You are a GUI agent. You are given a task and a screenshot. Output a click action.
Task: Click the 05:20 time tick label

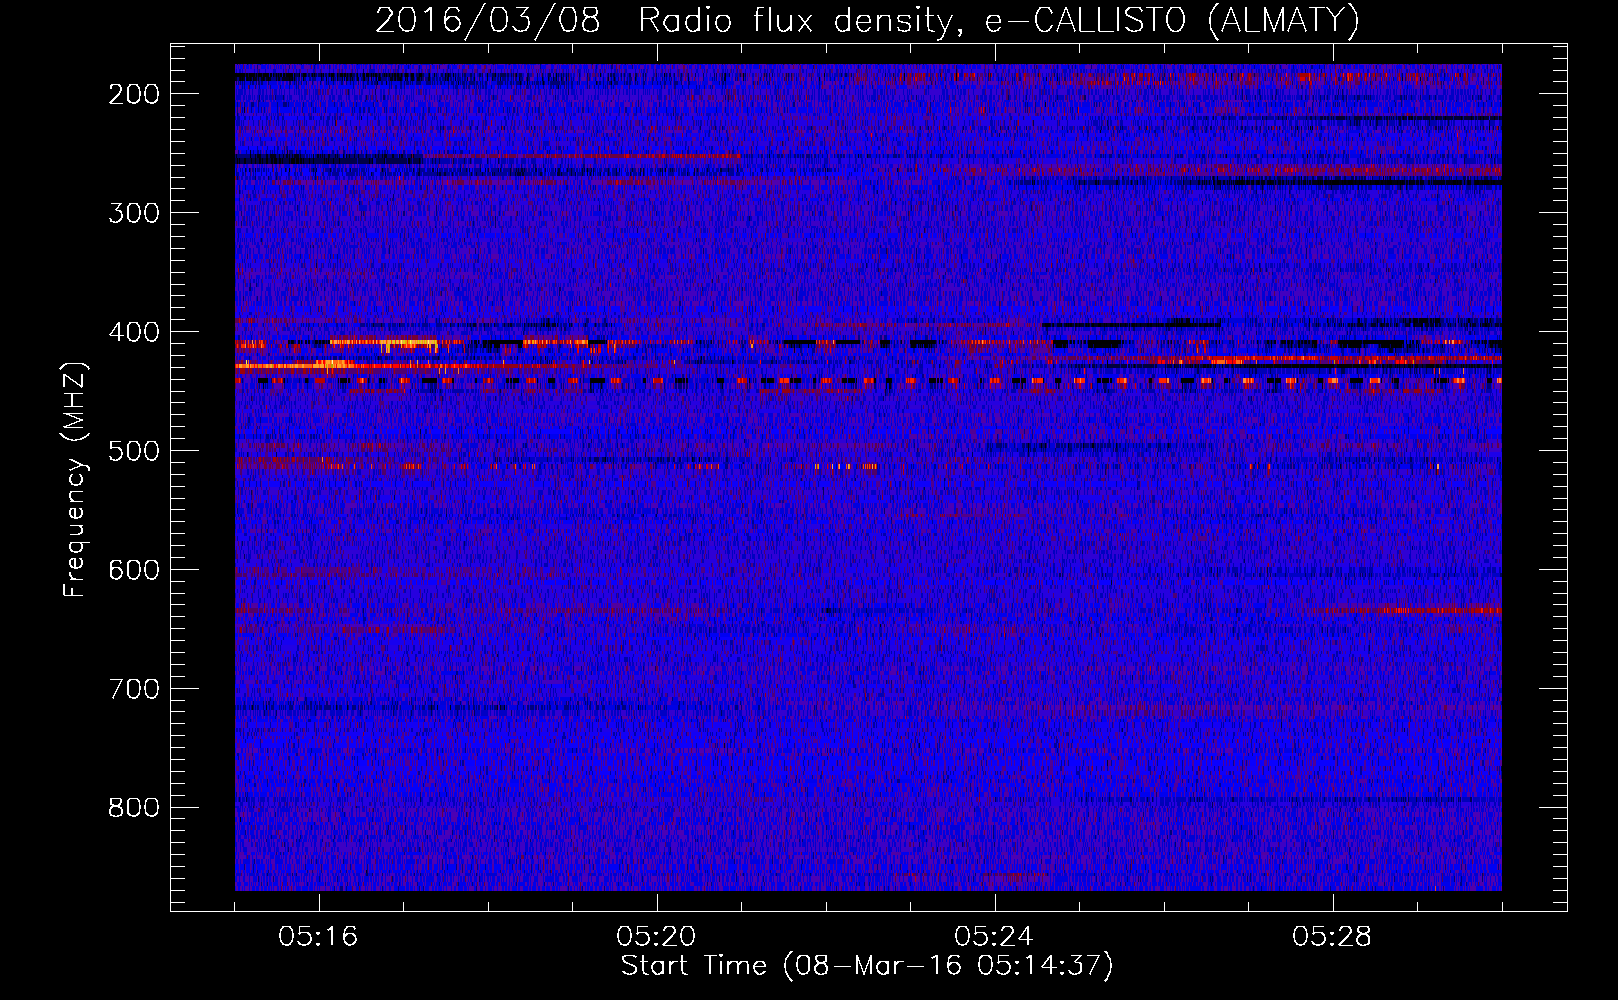click(656, 937)
